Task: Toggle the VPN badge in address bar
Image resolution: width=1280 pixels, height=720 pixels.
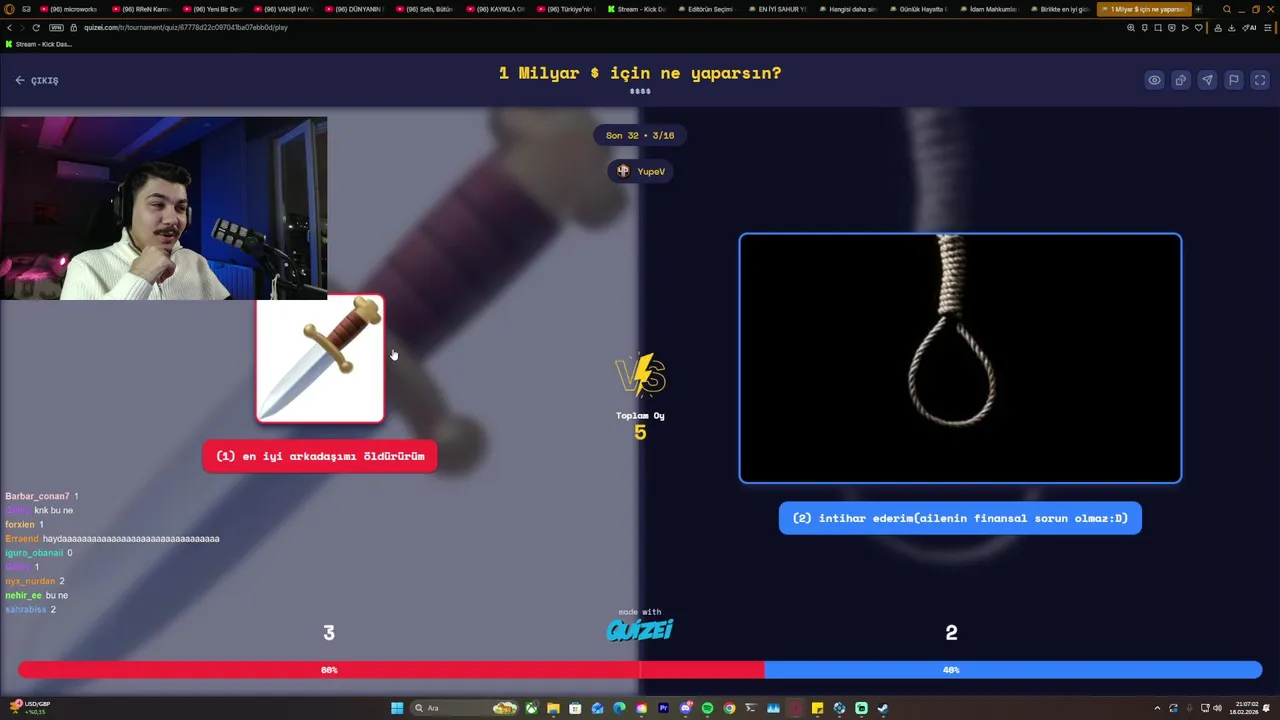Action: [x=56, y=27]
